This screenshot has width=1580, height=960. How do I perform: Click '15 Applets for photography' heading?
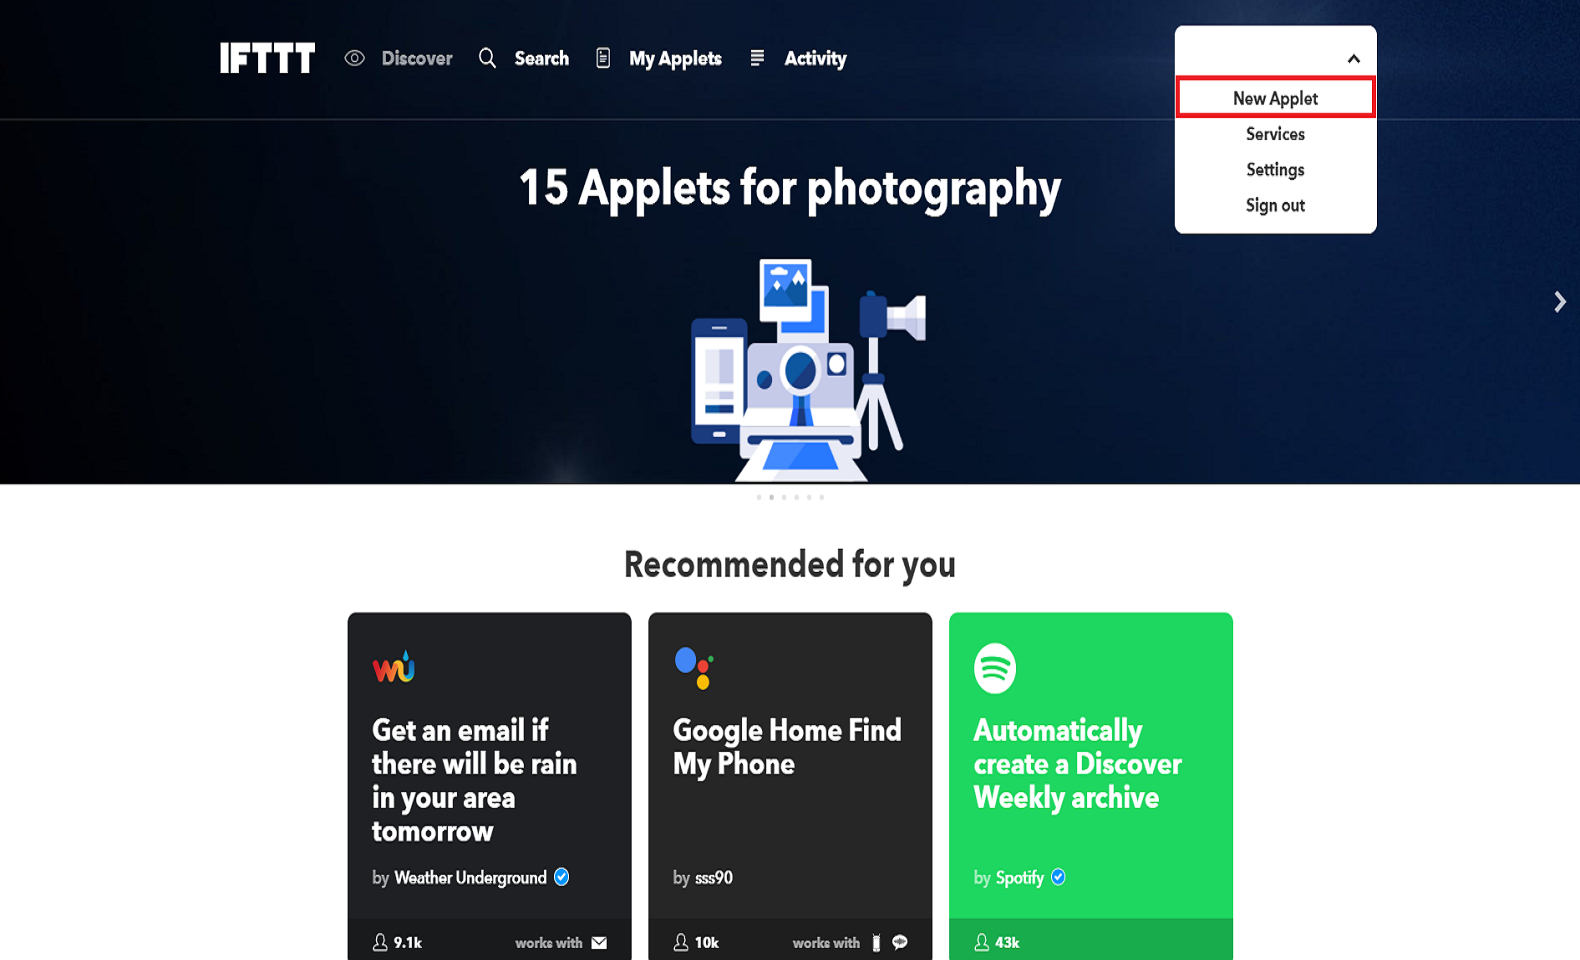pyautogui.click(x=790, y=188)
